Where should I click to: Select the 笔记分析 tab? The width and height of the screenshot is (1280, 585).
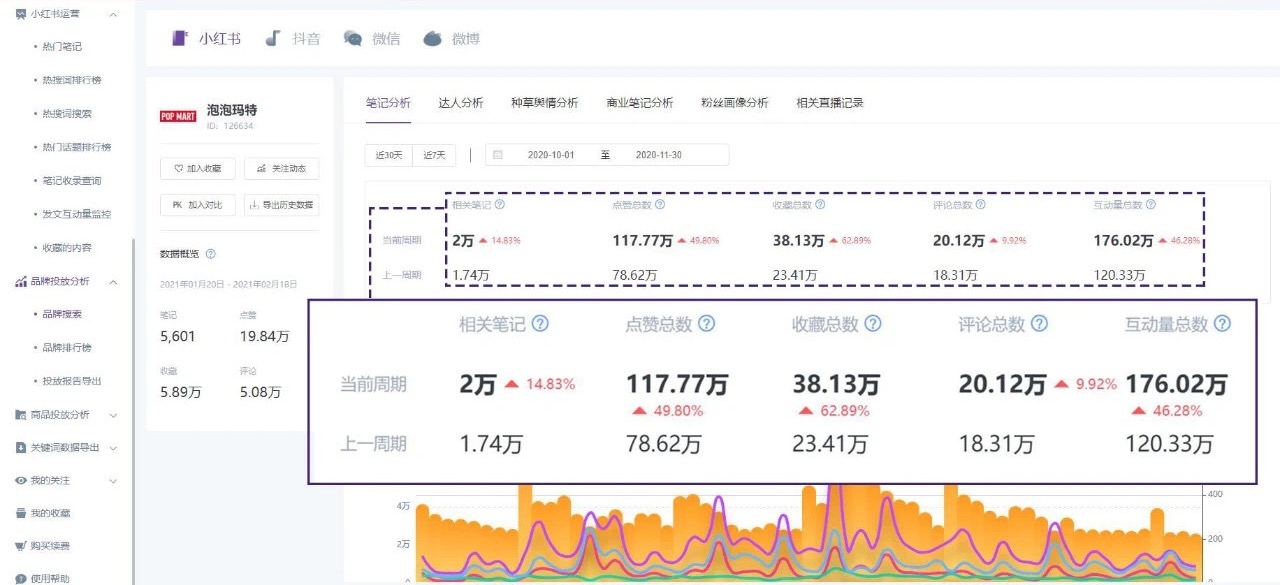pyautogui.click(x=388, y=102)
